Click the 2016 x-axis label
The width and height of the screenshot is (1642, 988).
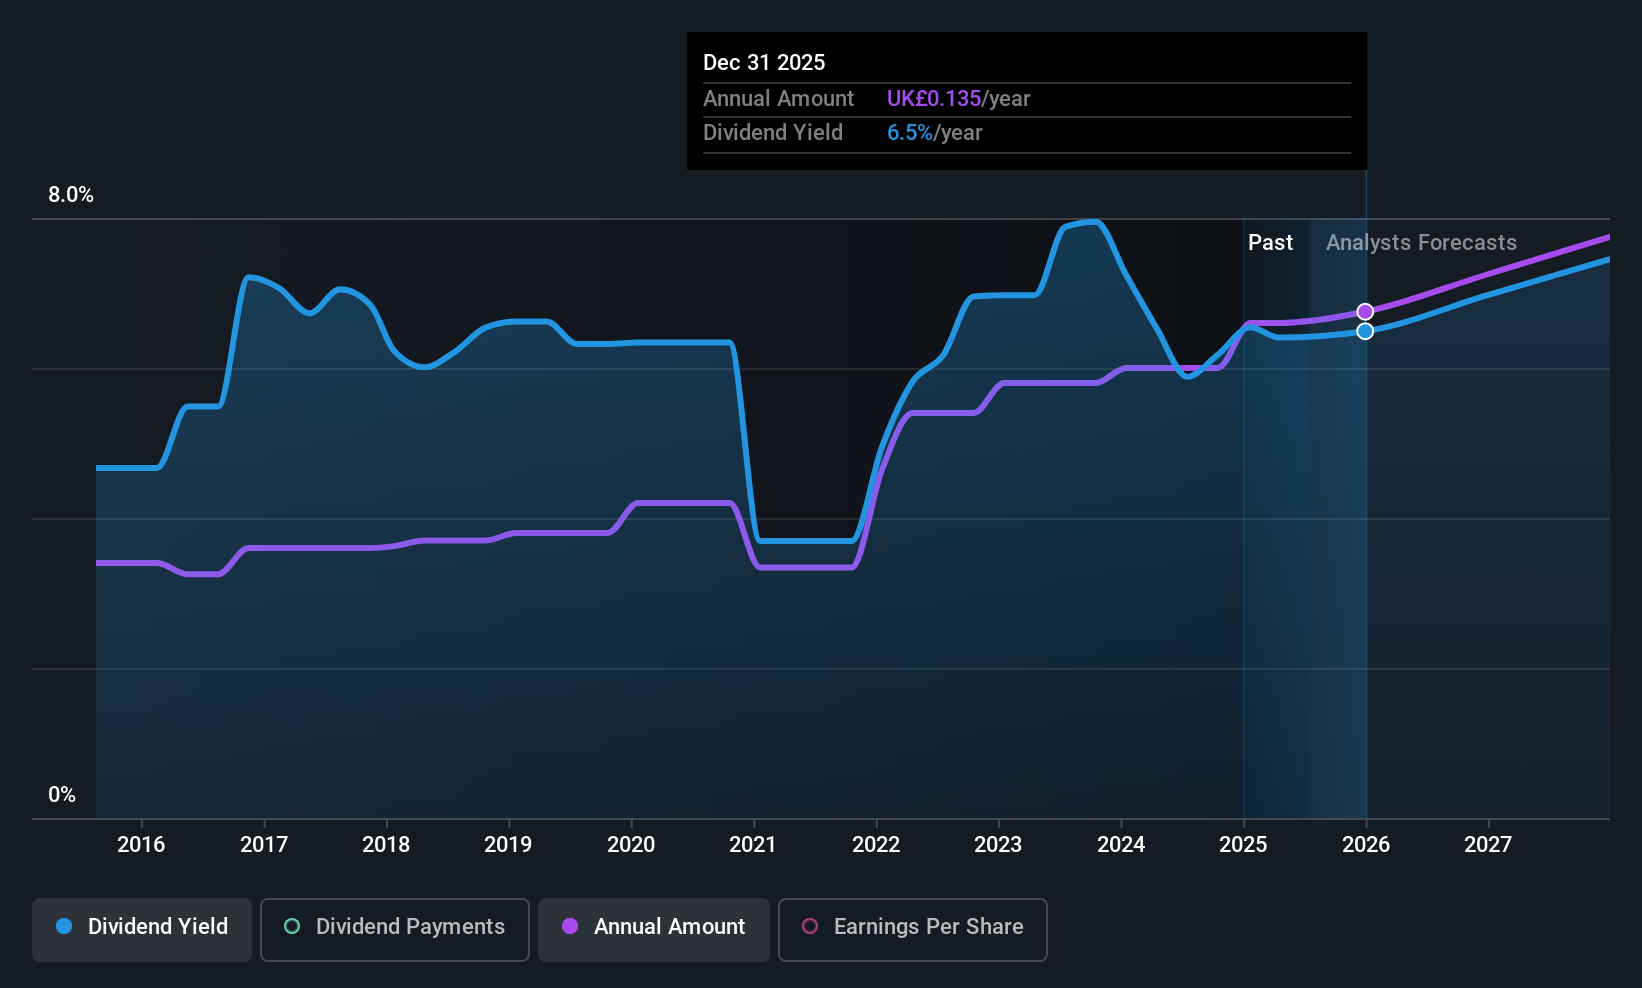141,844
